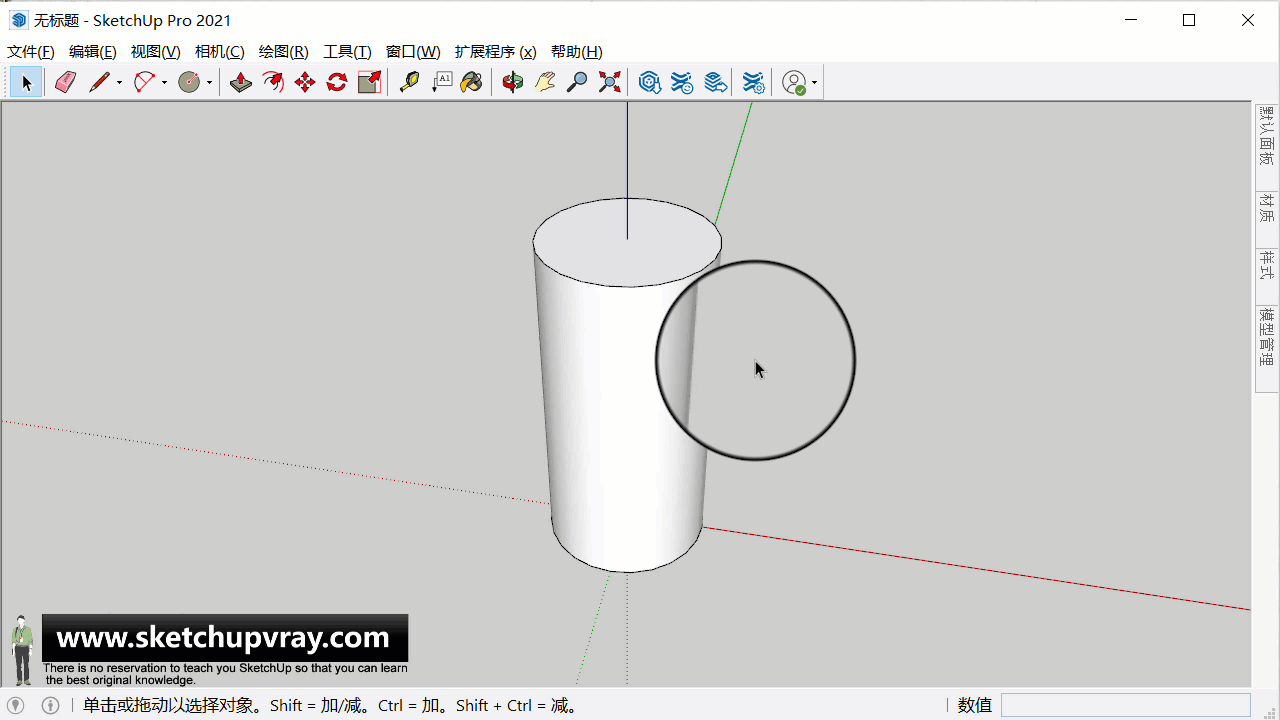
Task: Open the shape tool dropdown arrow
Action: point(209,82)
